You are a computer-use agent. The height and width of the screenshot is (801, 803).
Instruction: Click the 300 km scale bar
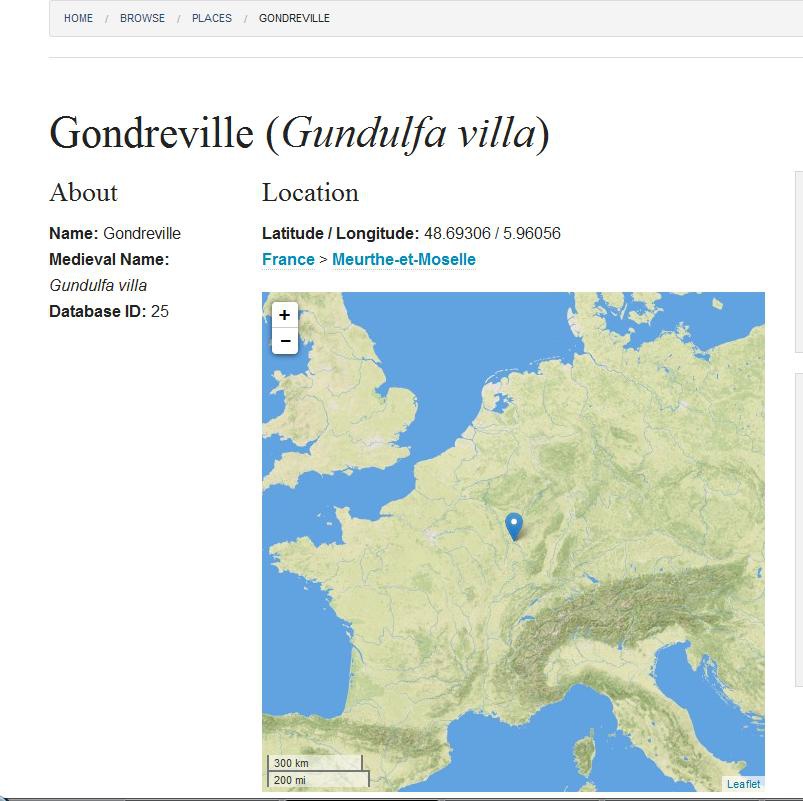315,763
